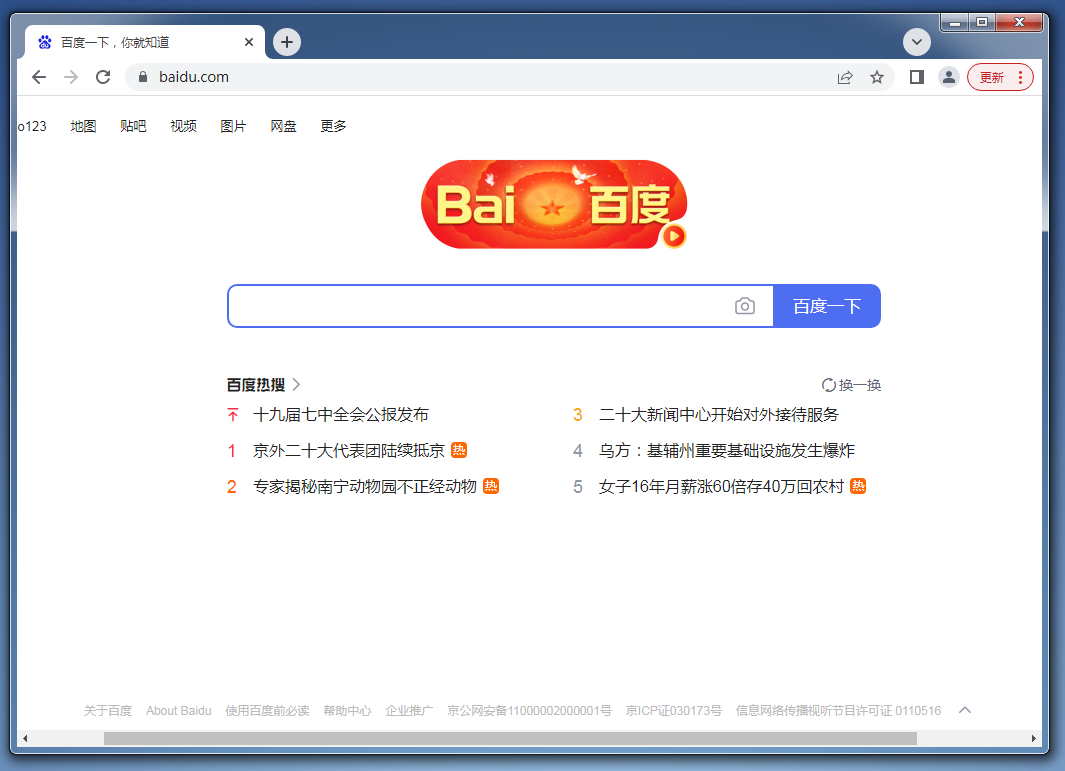1065x771 pixels.
Task: Open the 视频 nav link
Action: [183, 126]
